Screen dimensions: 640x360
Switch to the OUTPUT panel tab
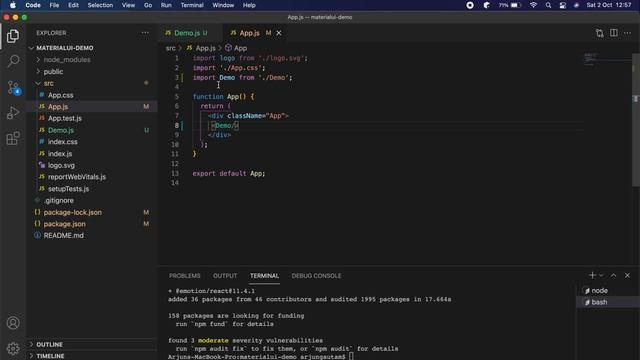pos(225,276)
